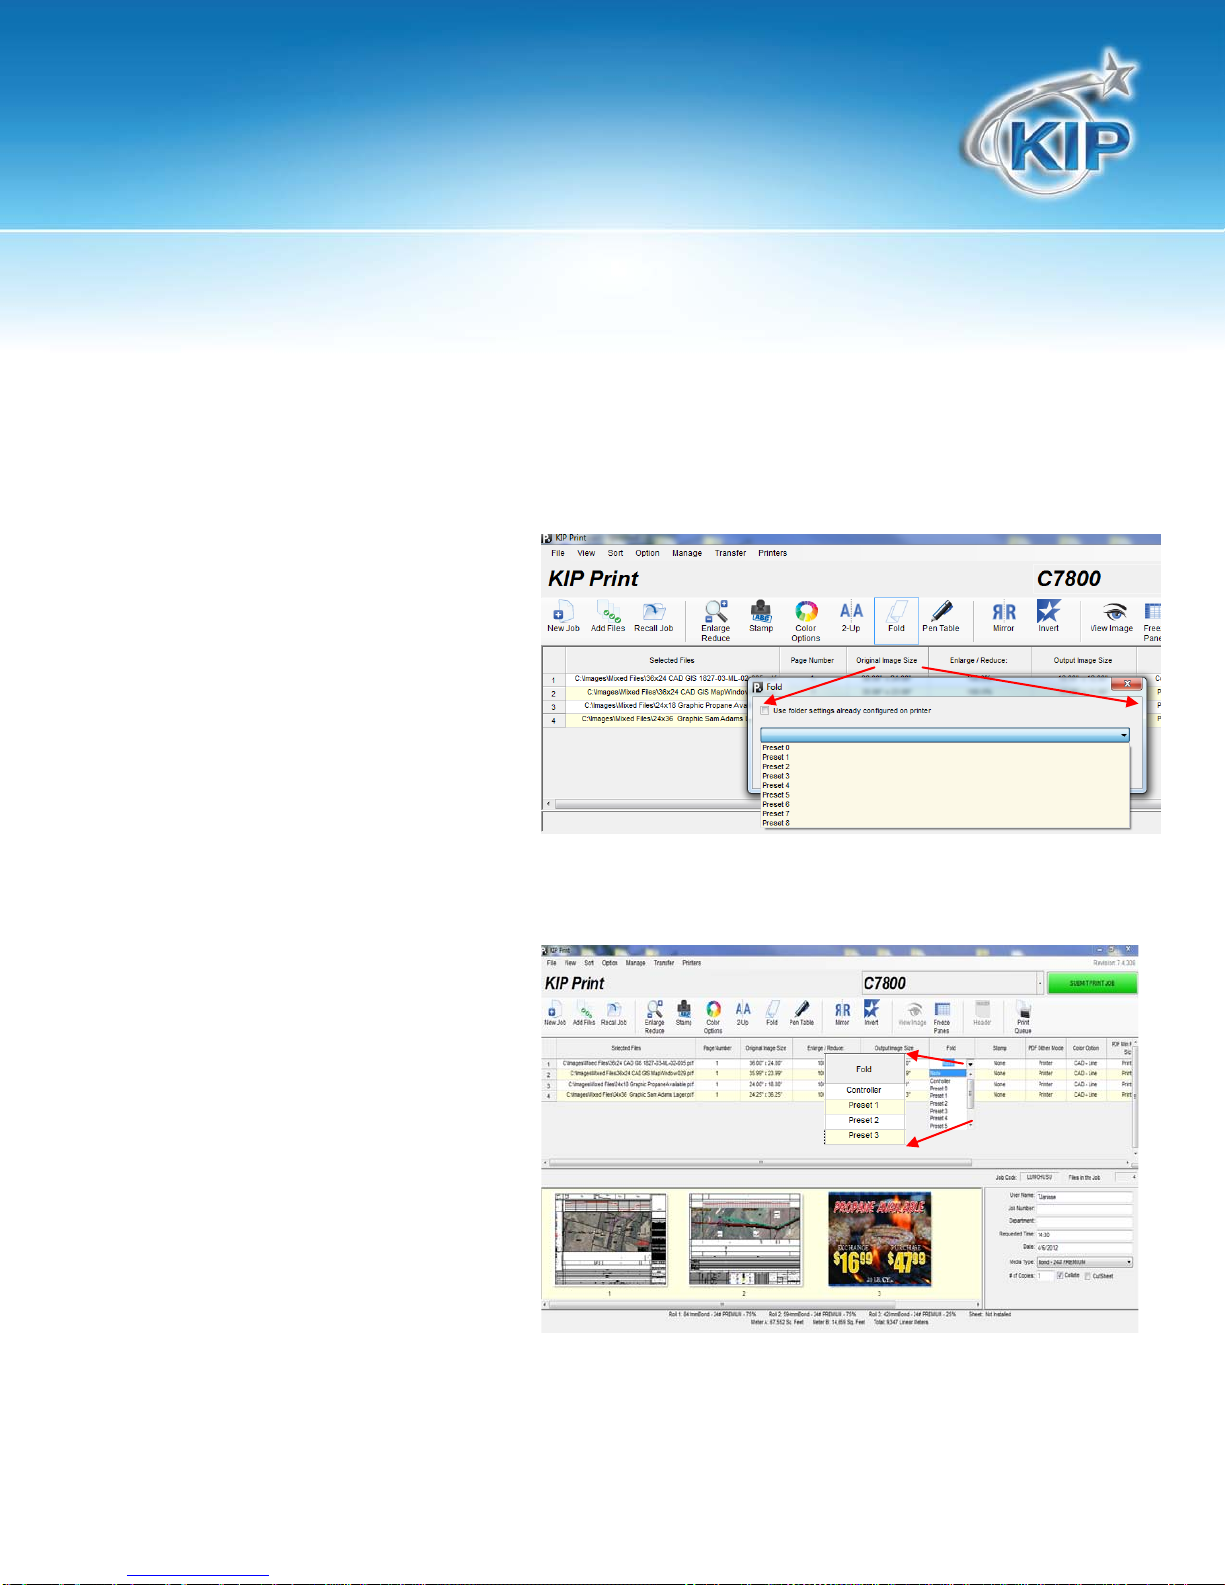Screen dimensions: 1225x1585
Task: Close the Fold dialog
Action: point(1127,685)
